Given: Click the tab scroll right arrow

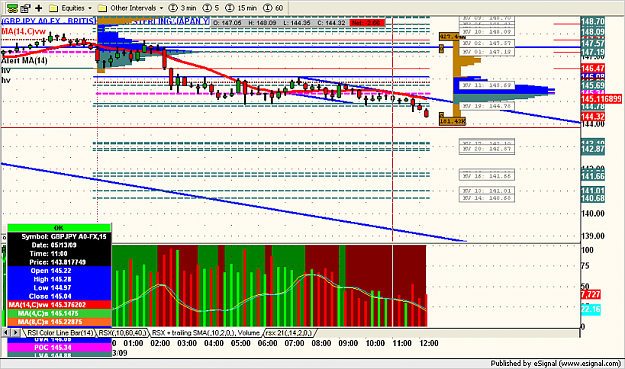Looking at the screenshot, I should pos(16,332).
